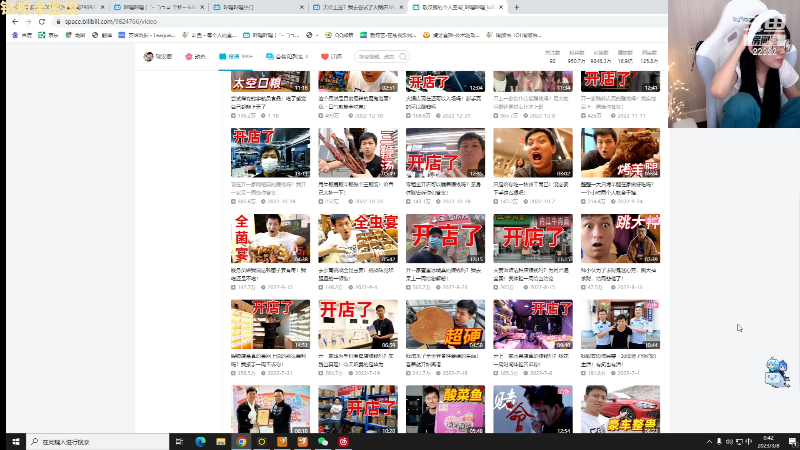Image resolution: width=800 pixels, height=450 pixels.
Task: Open NetEase Cloud Music from the taskbar
Action: (343, 442)
